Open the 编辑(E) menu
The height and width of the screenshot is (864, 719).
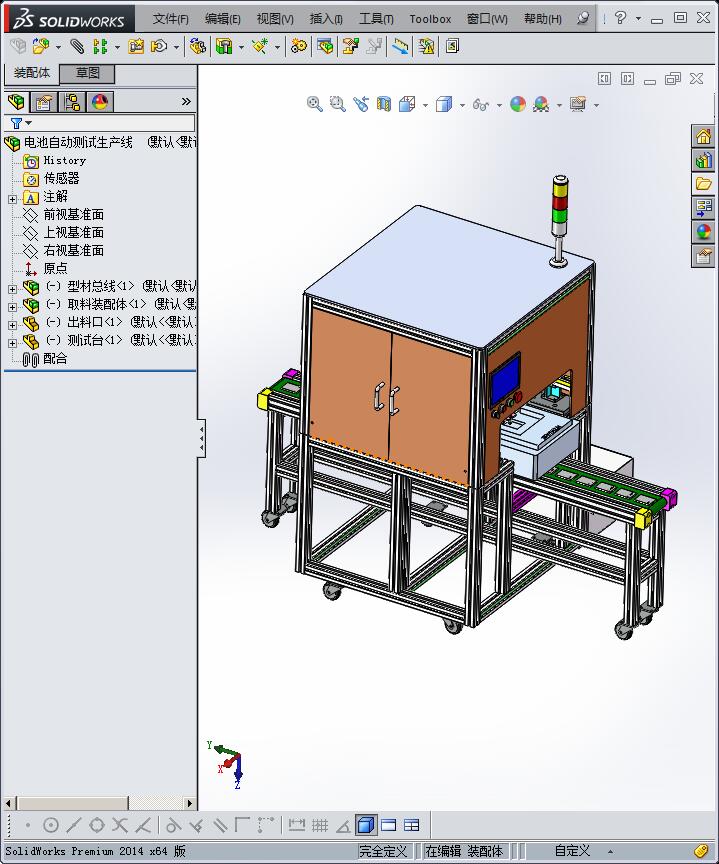click(223, 19)
